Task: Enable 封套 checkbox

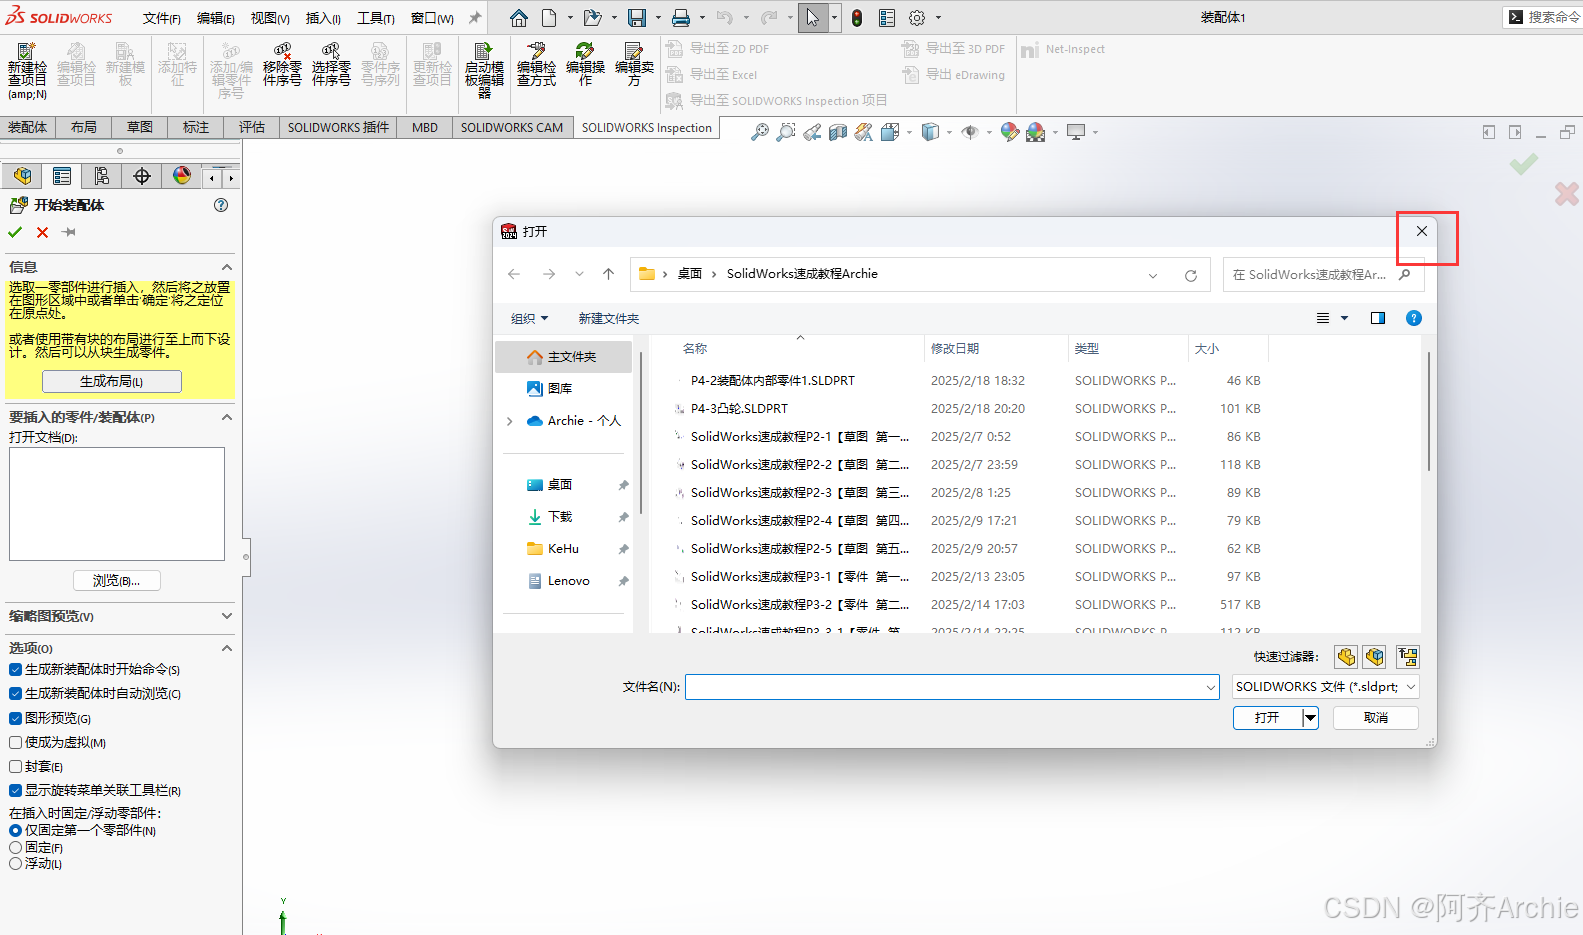Action: coord(15,766)
